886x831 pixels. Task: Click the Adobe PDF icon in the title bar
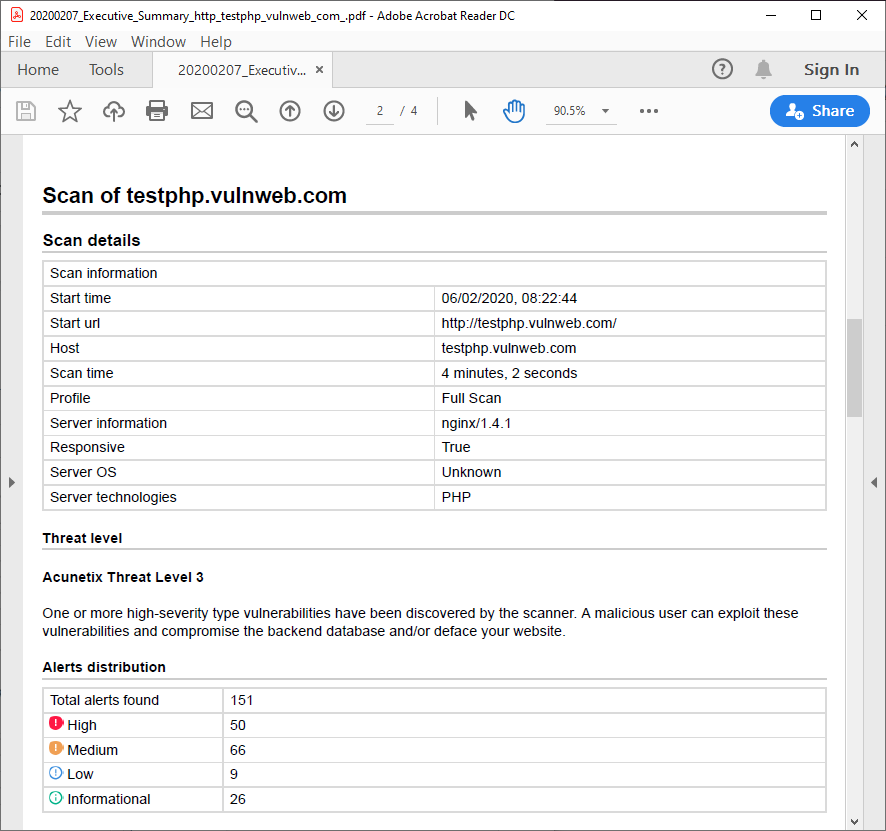(x=17, y=15)
